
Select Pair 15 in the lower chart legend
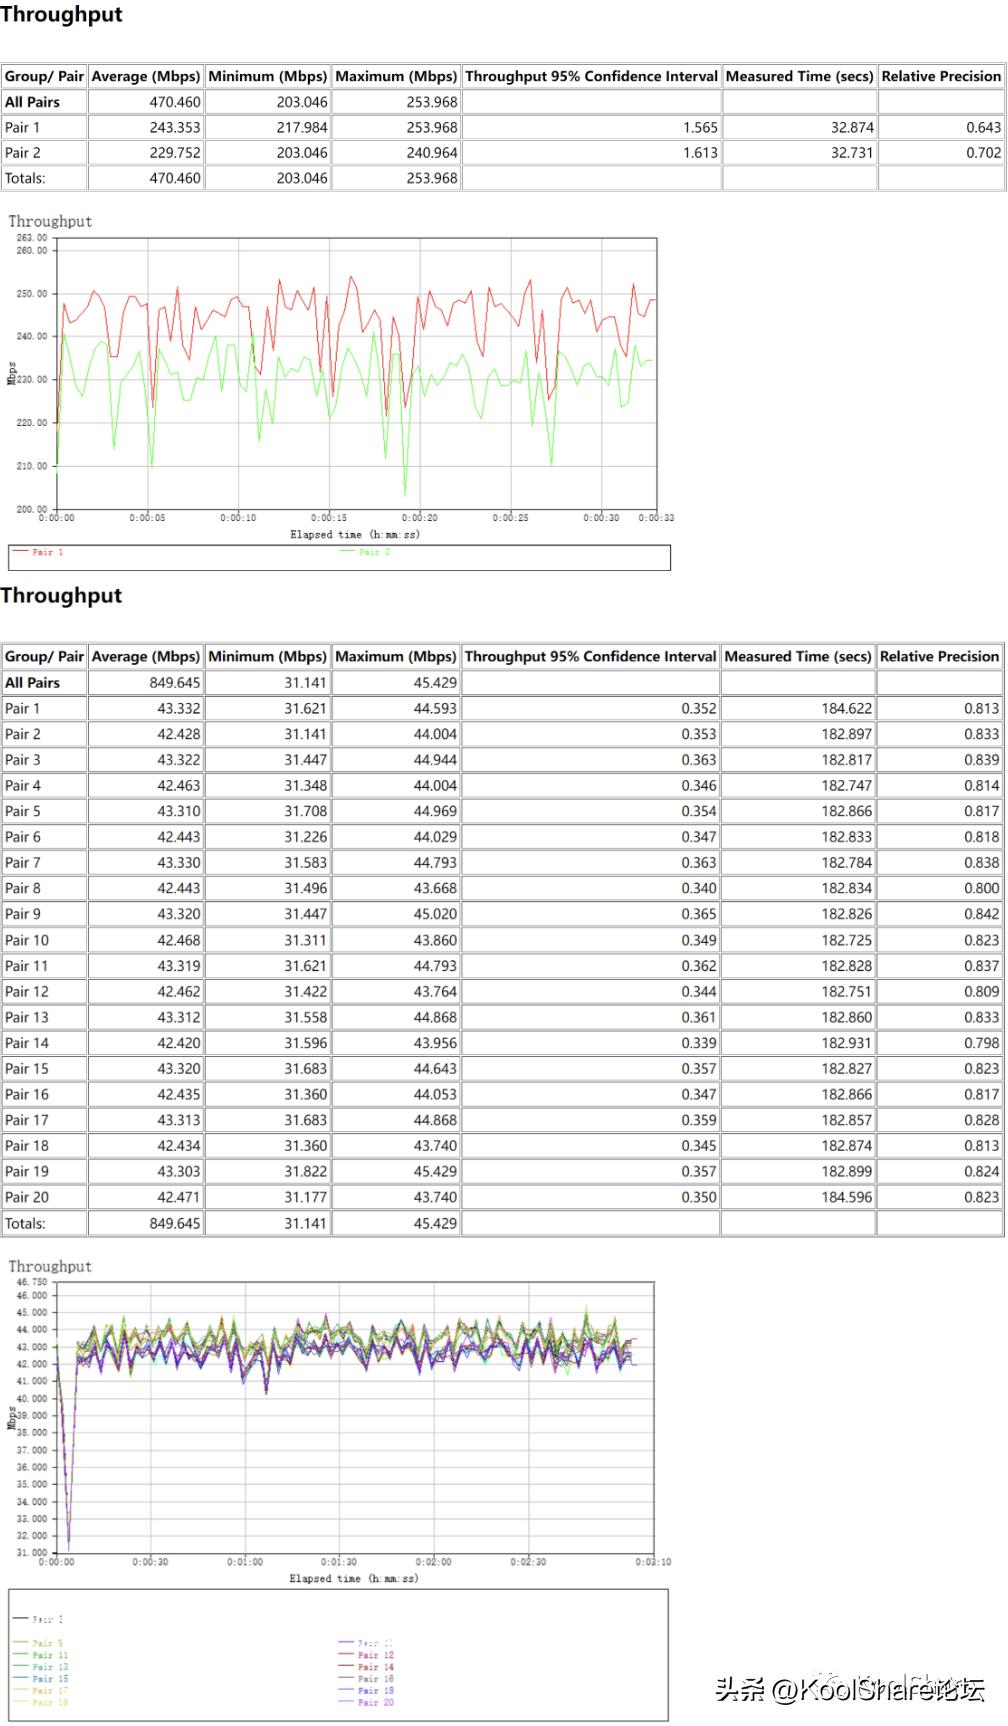tap(41, 1679)
